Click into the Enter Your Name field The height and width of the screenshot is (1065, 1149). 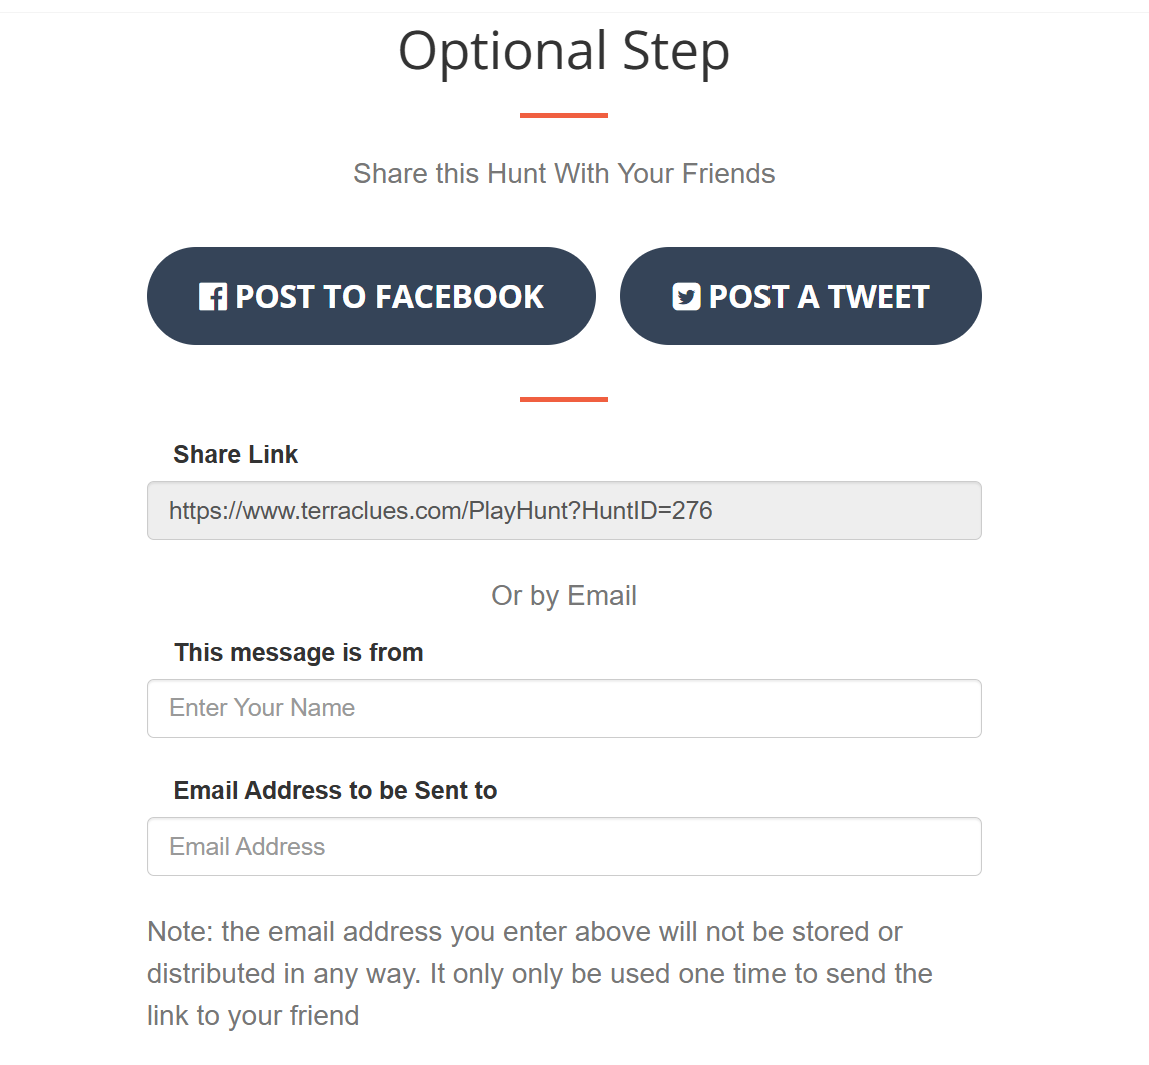tap(564, 708)
